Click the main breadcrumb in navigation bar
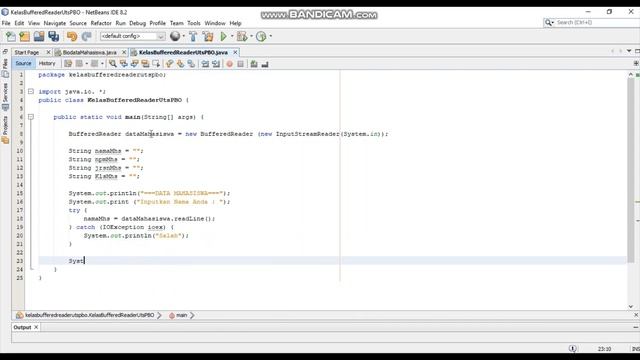Viewport: 640px width, 360px height. coord(181,315)
